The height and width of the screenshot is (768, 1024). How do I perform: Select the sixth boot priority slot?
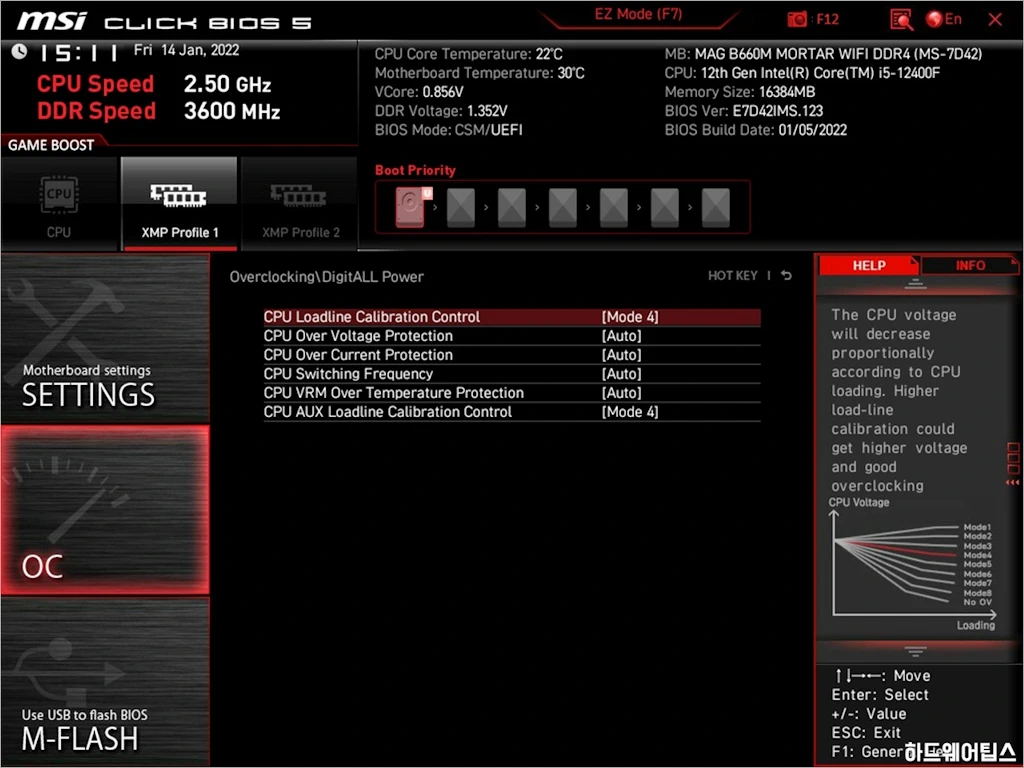pyautogui.click(x=664, y=207)
